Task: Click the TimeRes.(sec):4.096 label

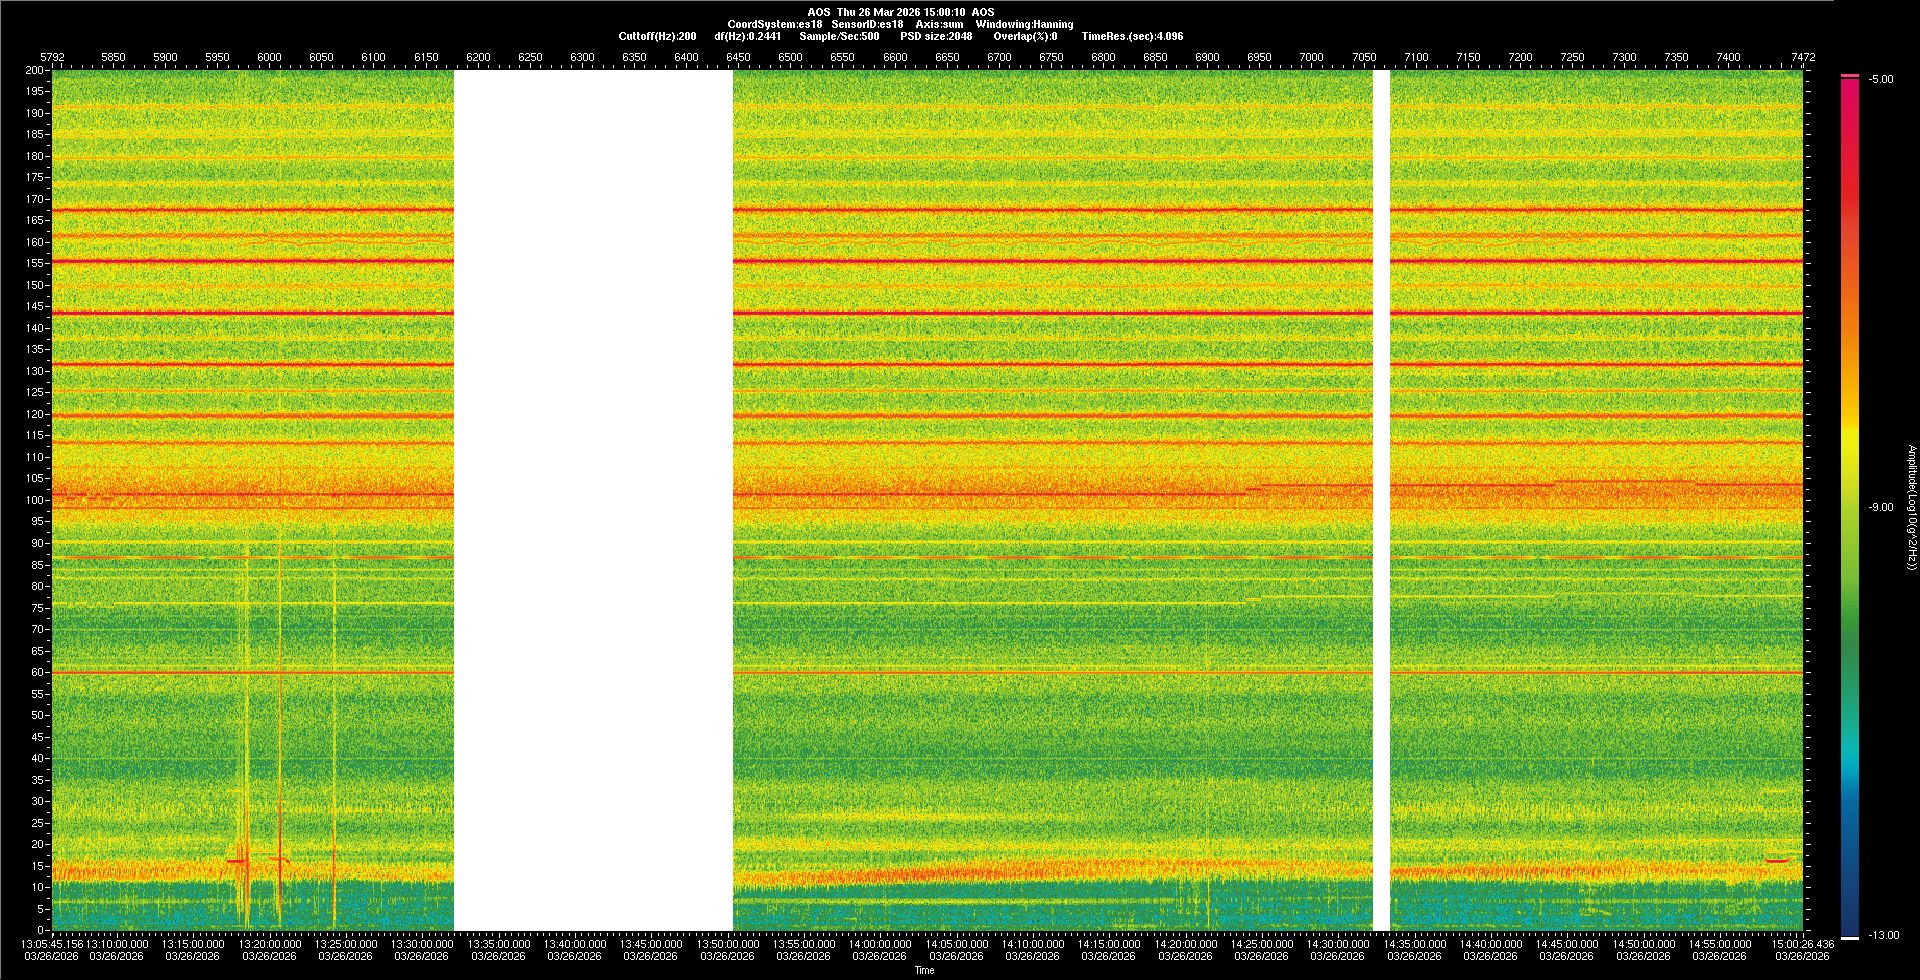Action: pos(1132,36)
